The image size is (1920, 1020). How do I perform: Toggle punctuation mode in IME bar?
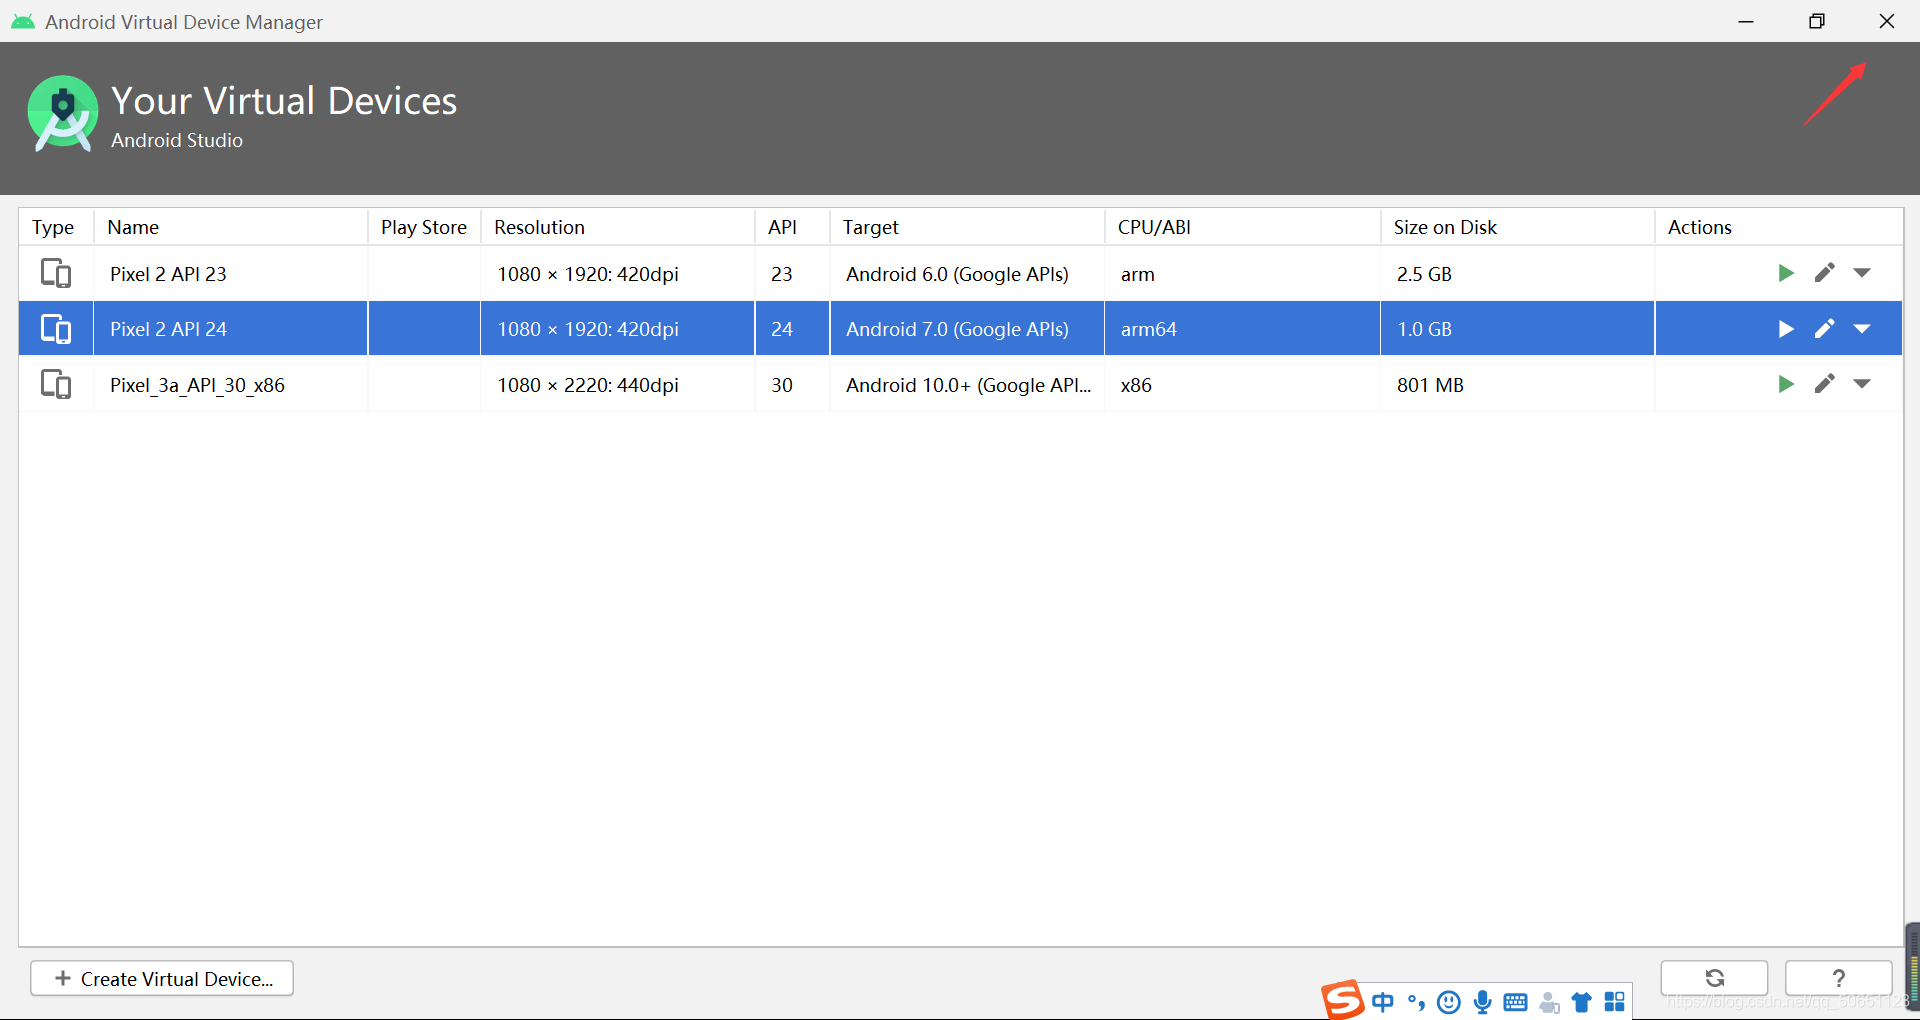[1416, 1002]
